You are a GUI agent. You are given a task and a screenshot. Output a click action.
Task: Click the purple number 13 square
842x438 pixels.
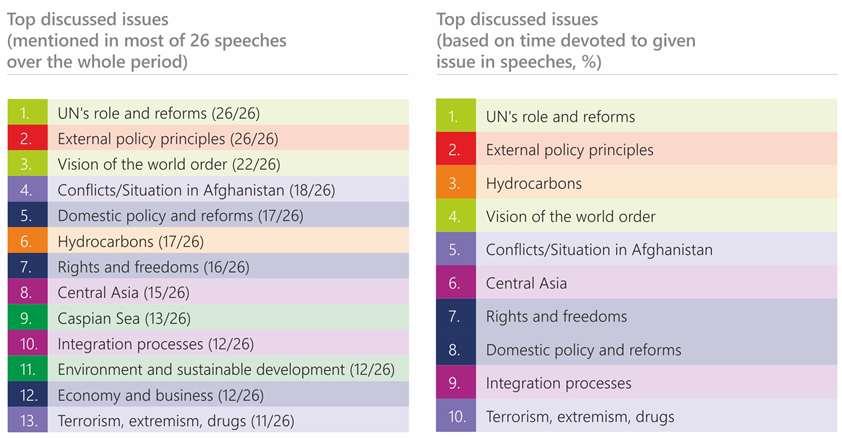tap(27, 420)
